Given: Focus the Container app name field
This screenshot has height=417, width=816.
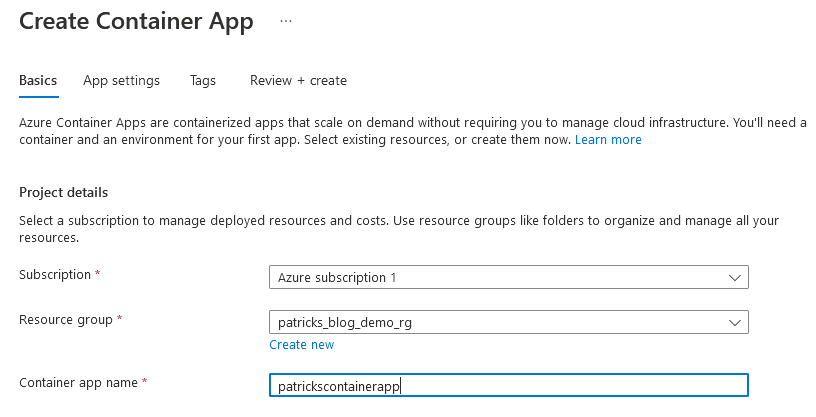Looking at the screenshot, I should [x=508, y=386].
